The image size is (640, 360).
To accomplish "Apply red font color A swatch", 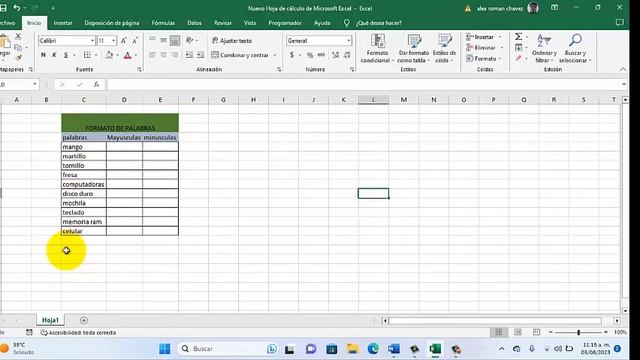I will pos(127,55).
